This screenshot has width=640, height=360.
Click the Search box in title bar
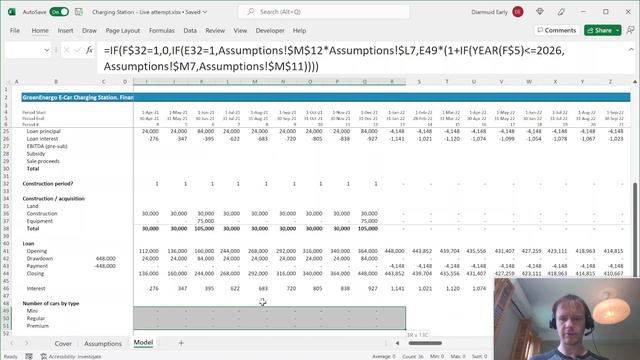pyautogui.click(x=324, y=12)
